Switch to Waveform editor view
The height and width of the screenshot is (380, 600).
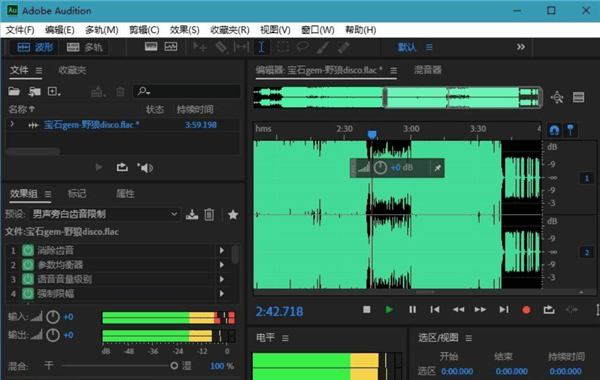click(34, 47)
